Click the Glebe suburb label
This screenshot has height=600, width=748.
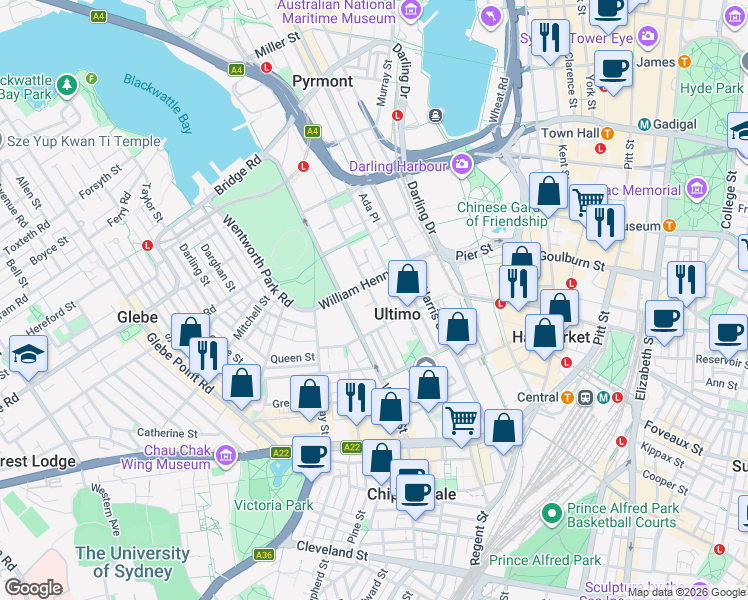click(x=137, y=317)
